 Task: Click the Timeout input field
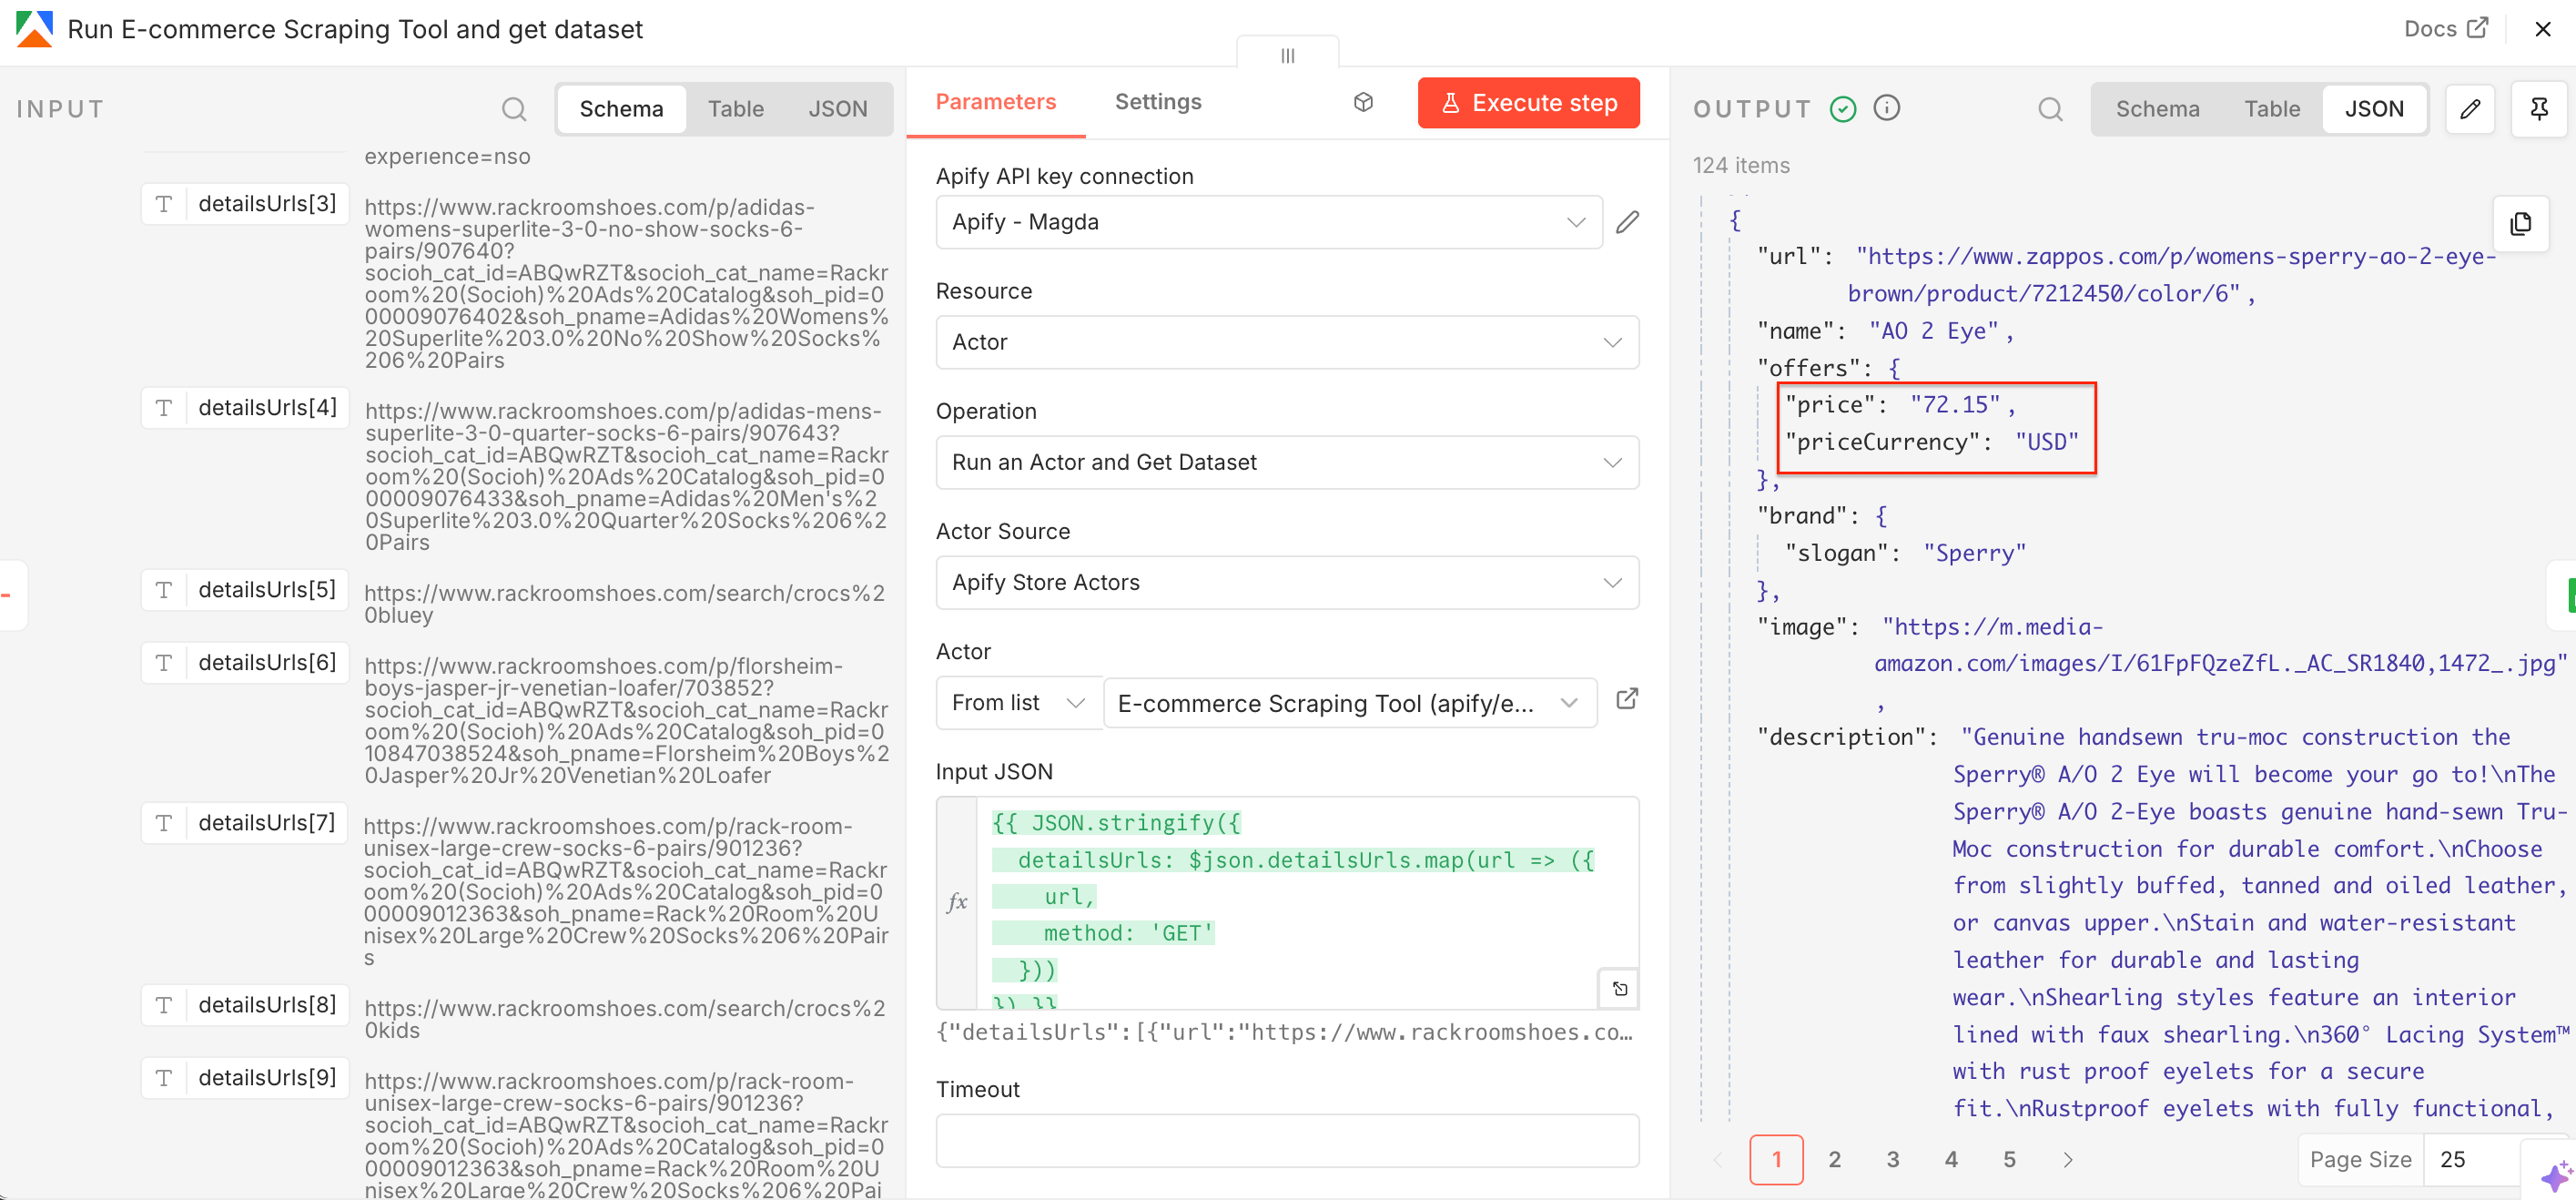[x=1286, y=1140]
